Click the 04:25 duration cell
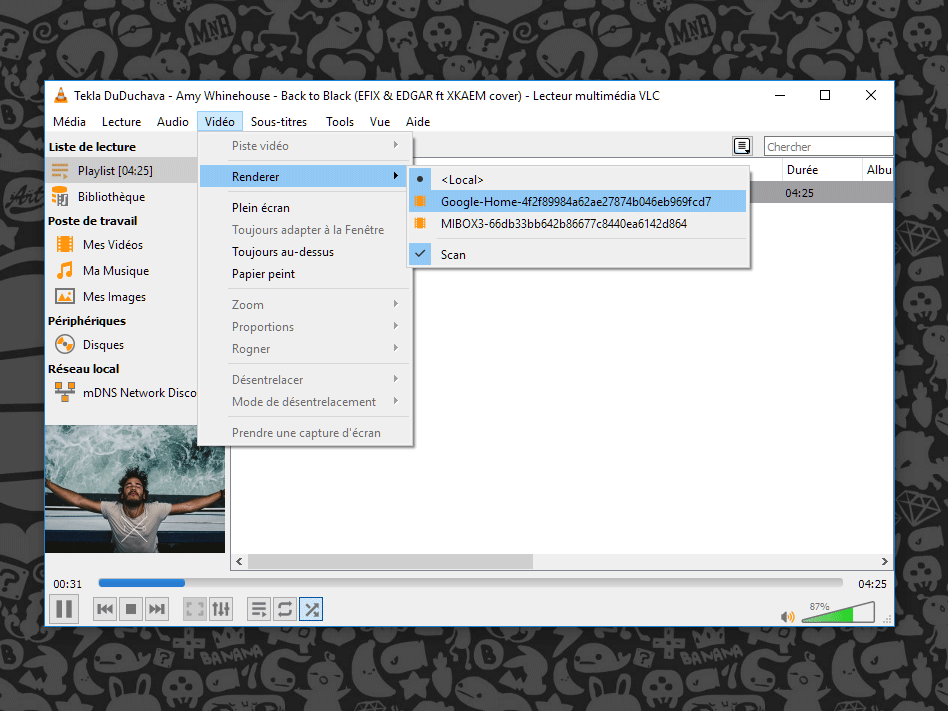The width and height of the screenshot is (948, 711). (x=799, y=193)
